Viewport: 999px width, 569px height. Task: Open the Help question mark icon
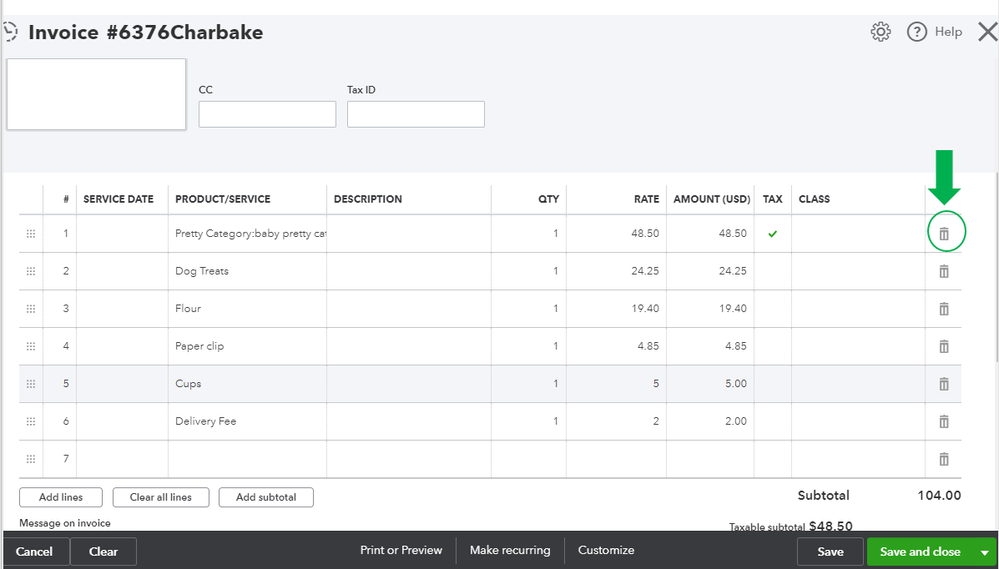916,32
